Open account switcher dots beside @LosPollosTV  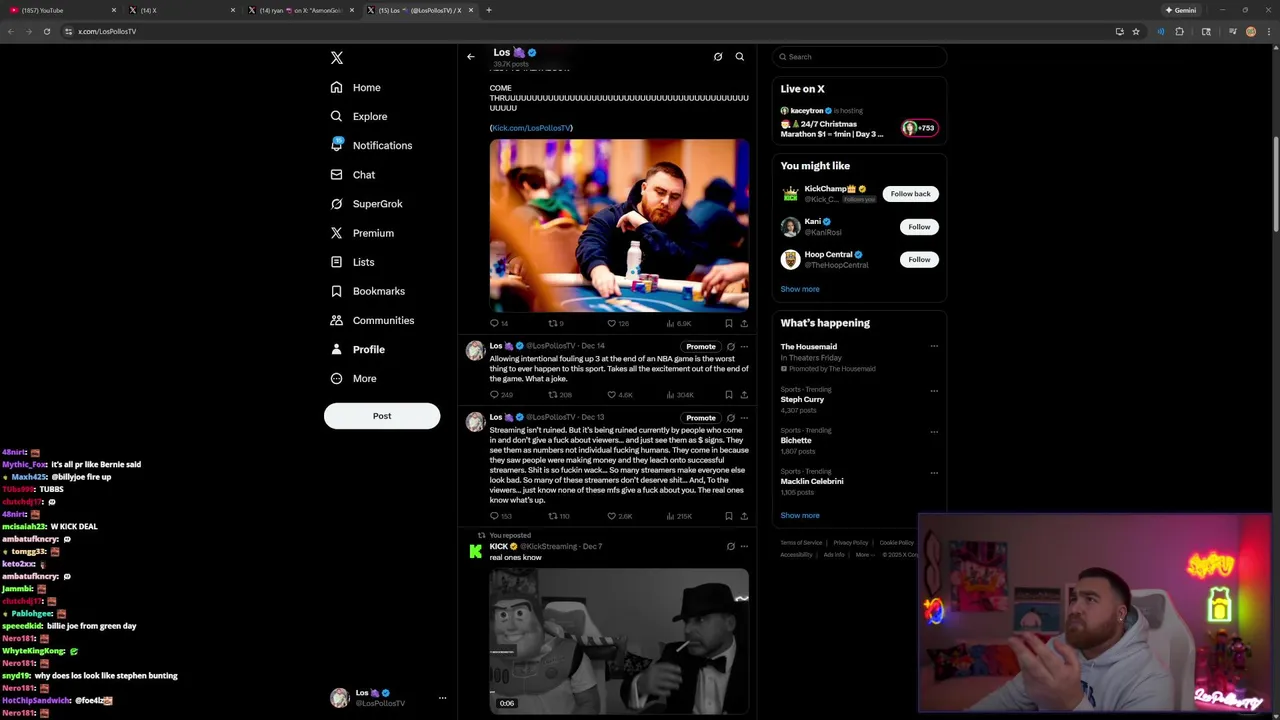[442, 698]
